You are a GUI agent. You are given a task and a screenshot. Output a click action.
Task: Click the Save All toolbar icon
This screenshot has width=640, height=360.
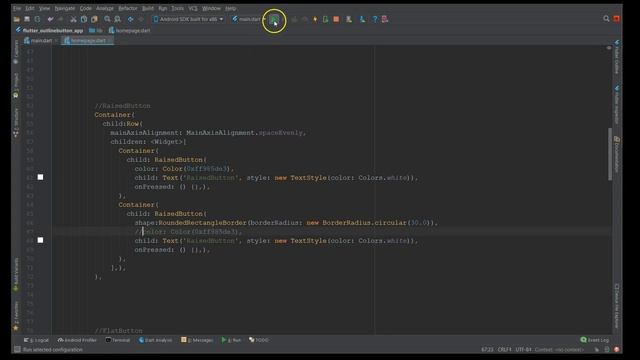(27, 19)
